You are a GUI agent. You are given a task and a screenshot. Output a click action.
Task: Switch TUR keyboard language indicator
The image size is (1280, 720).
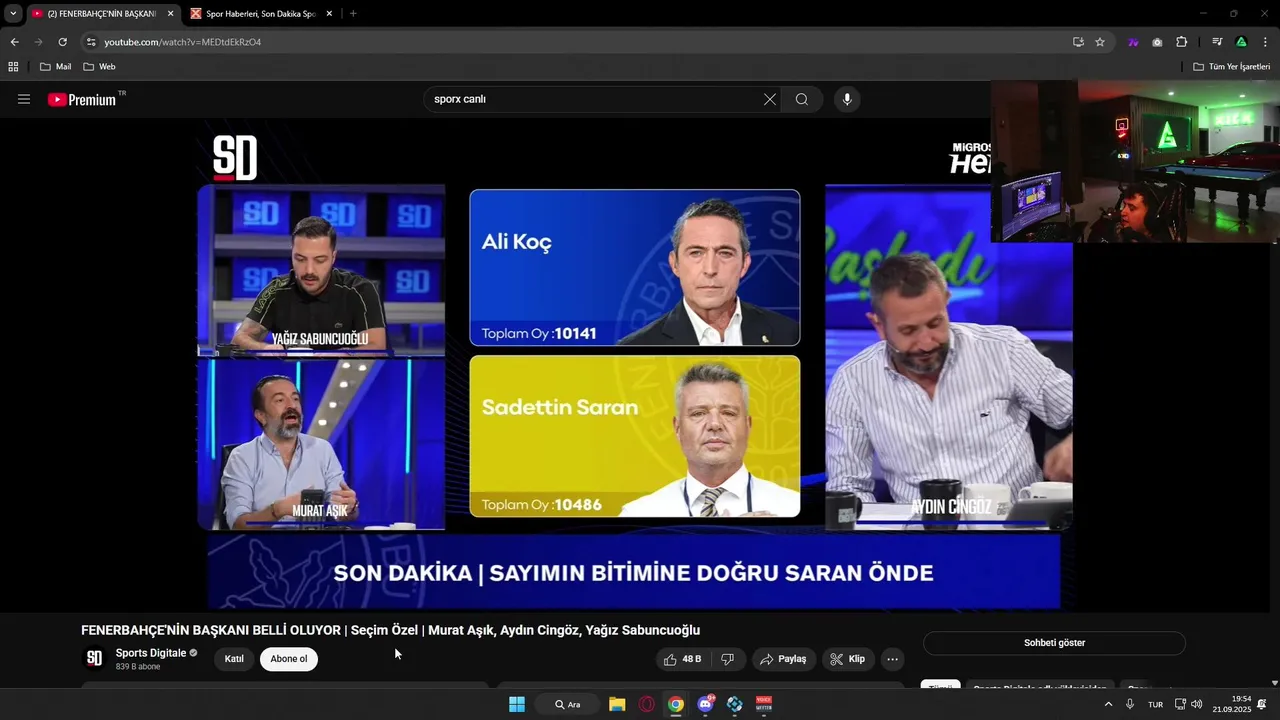pos(1155,705)
